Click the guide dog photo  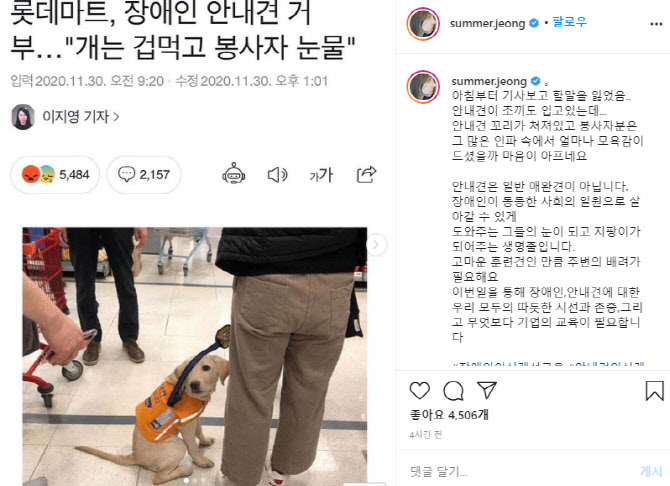tap(195, 356)
